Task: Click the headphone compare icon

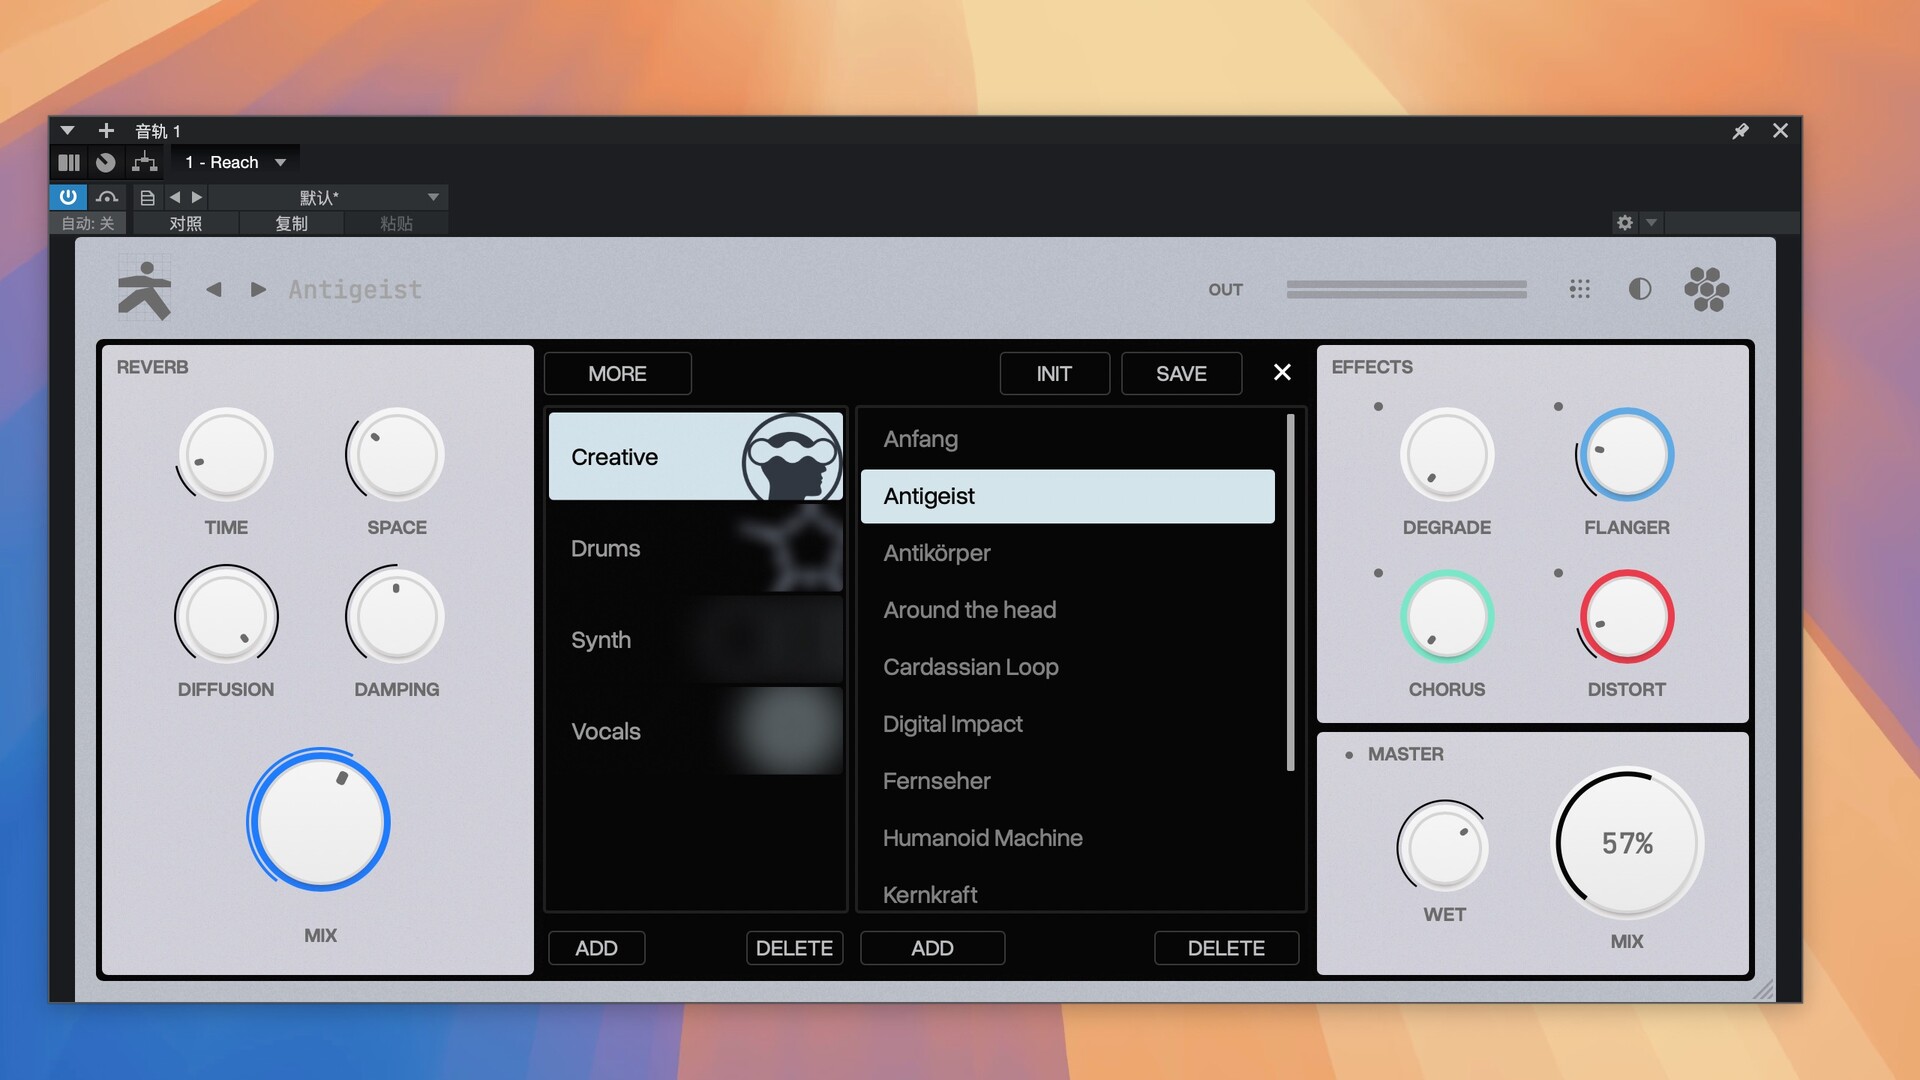Action: (107, 197)
